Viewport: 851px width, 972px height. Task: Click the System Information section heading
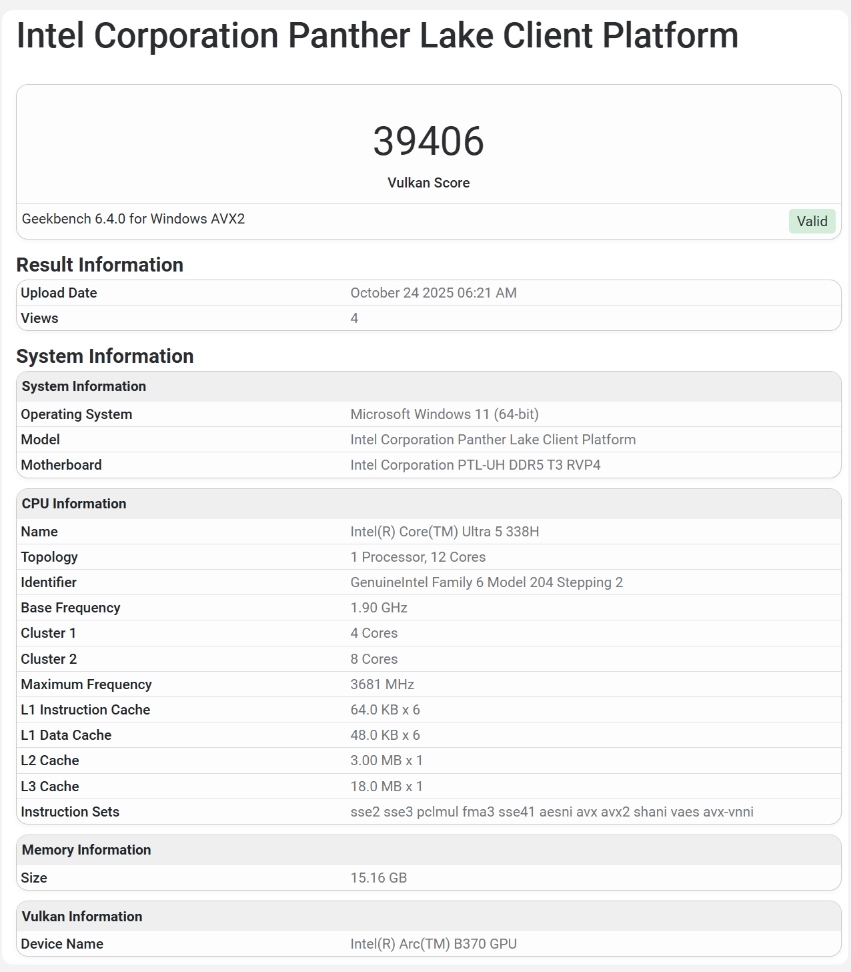pyautogui.click(x=105, y=356)
